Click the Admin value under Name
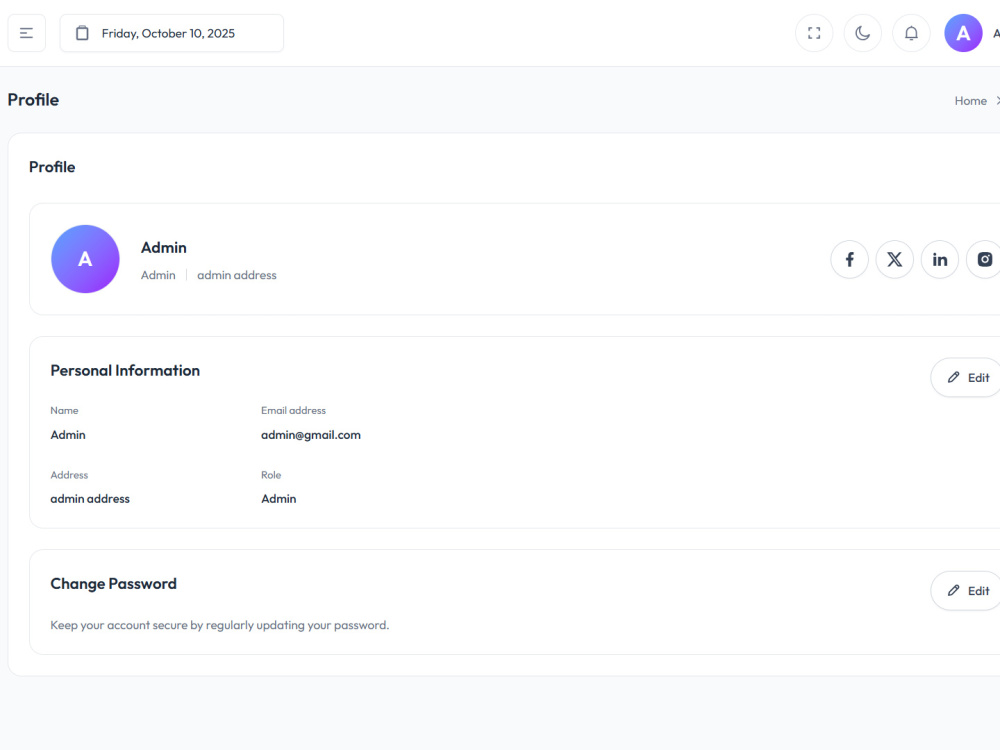Image resolution: width=1000 pixels, height=750 pixels. coord(68,435)
